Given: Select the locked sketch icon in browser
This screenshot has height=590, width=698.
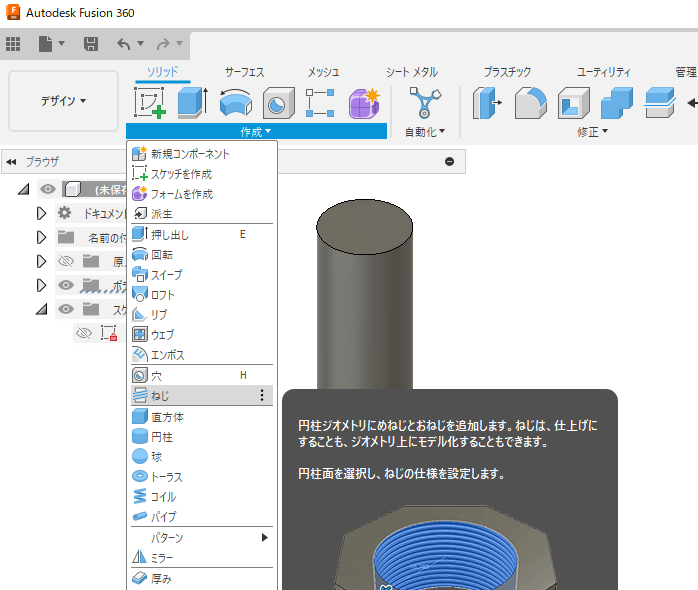Looking at the screenshot, I should pos(109,333).
